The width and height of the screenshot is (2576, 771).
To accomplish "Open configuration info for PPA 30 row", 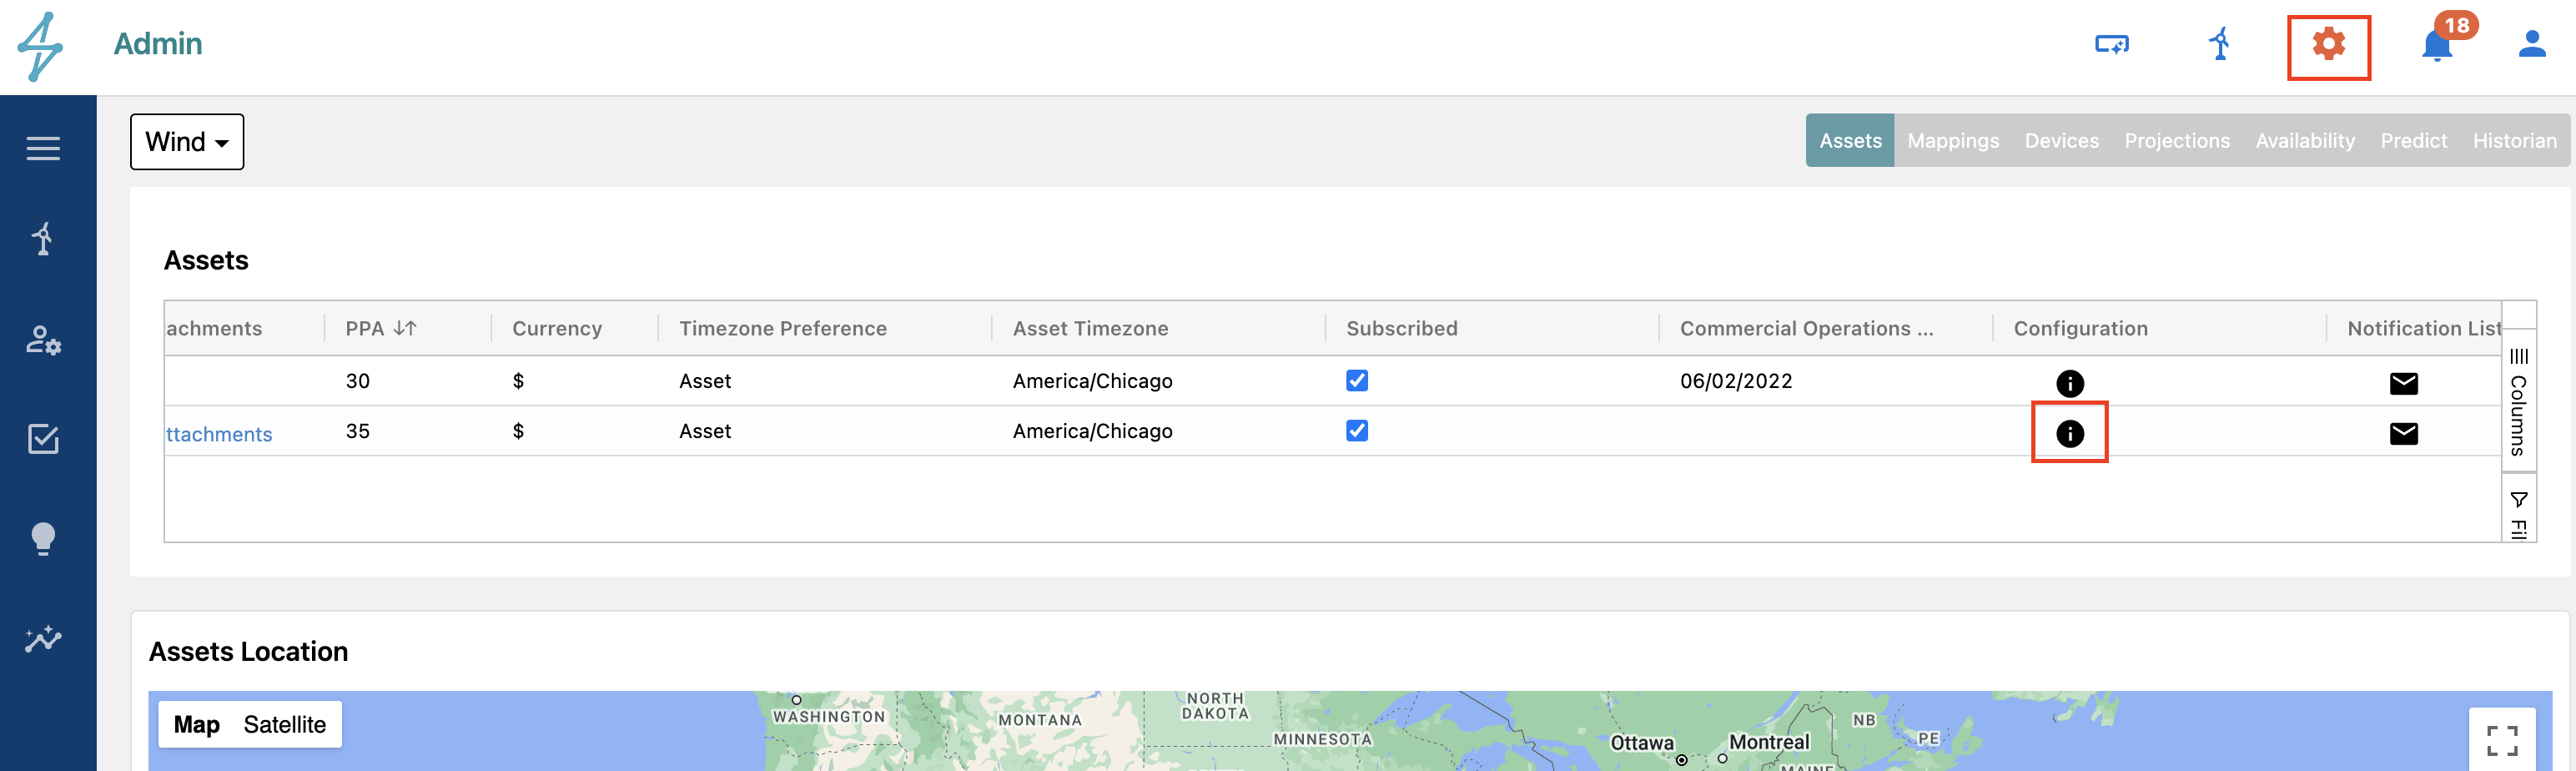I will [2069, 383].
